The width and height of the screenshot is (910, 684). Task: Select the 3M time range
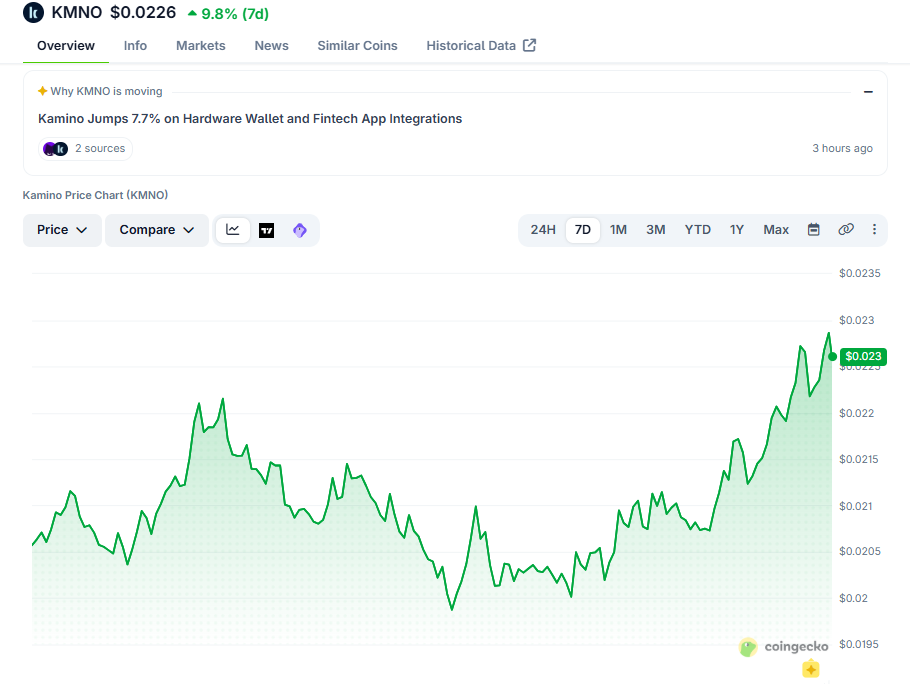(656, 230)
